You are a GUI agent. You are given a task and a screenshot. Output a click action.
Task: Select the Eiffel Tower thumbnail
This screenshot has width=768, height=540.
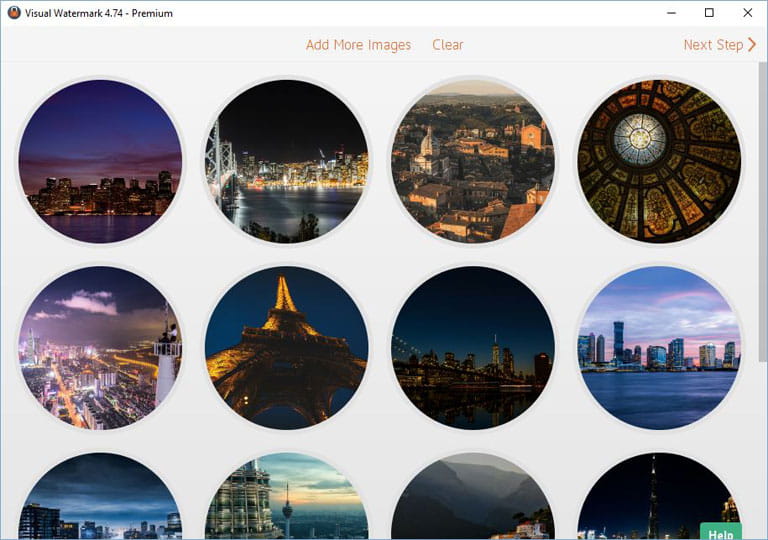click(287, 348)
